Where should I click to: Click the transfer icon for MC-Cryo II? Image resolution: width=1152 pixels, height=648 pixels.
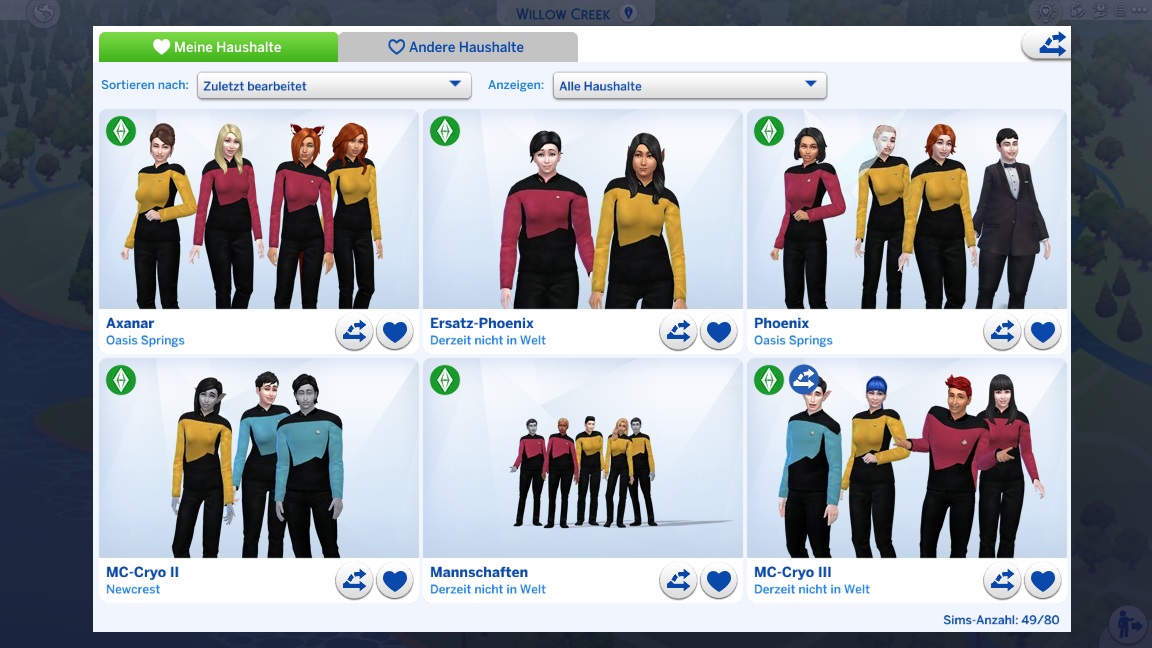point(354,581)
